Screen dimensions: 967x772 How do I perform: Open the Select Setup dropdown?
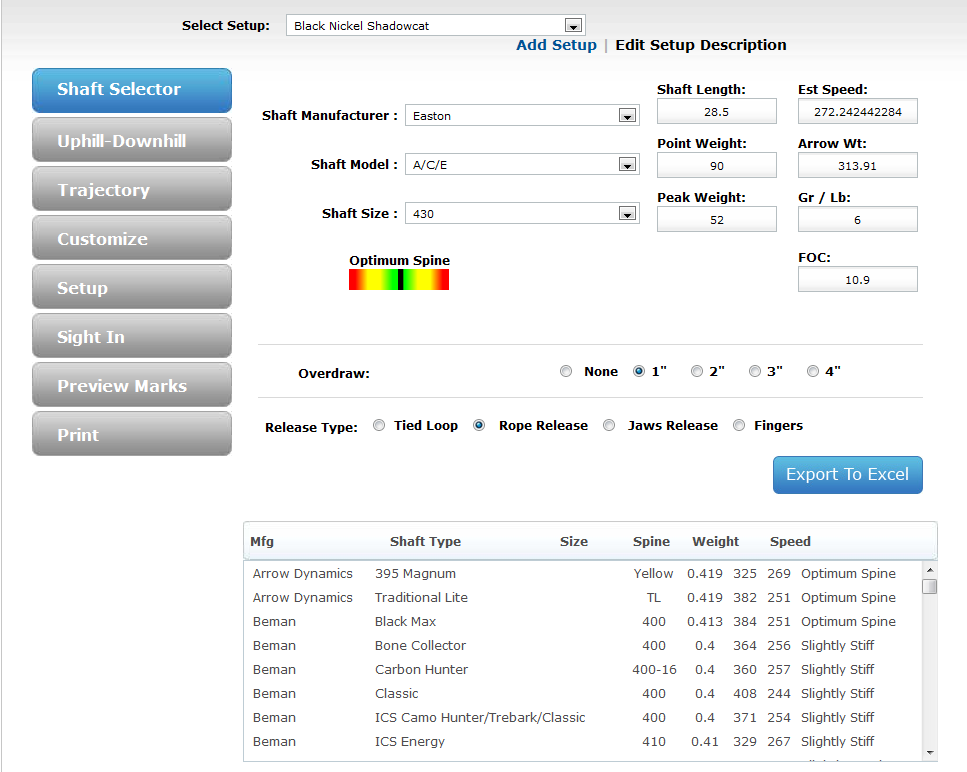coord(573,26)
